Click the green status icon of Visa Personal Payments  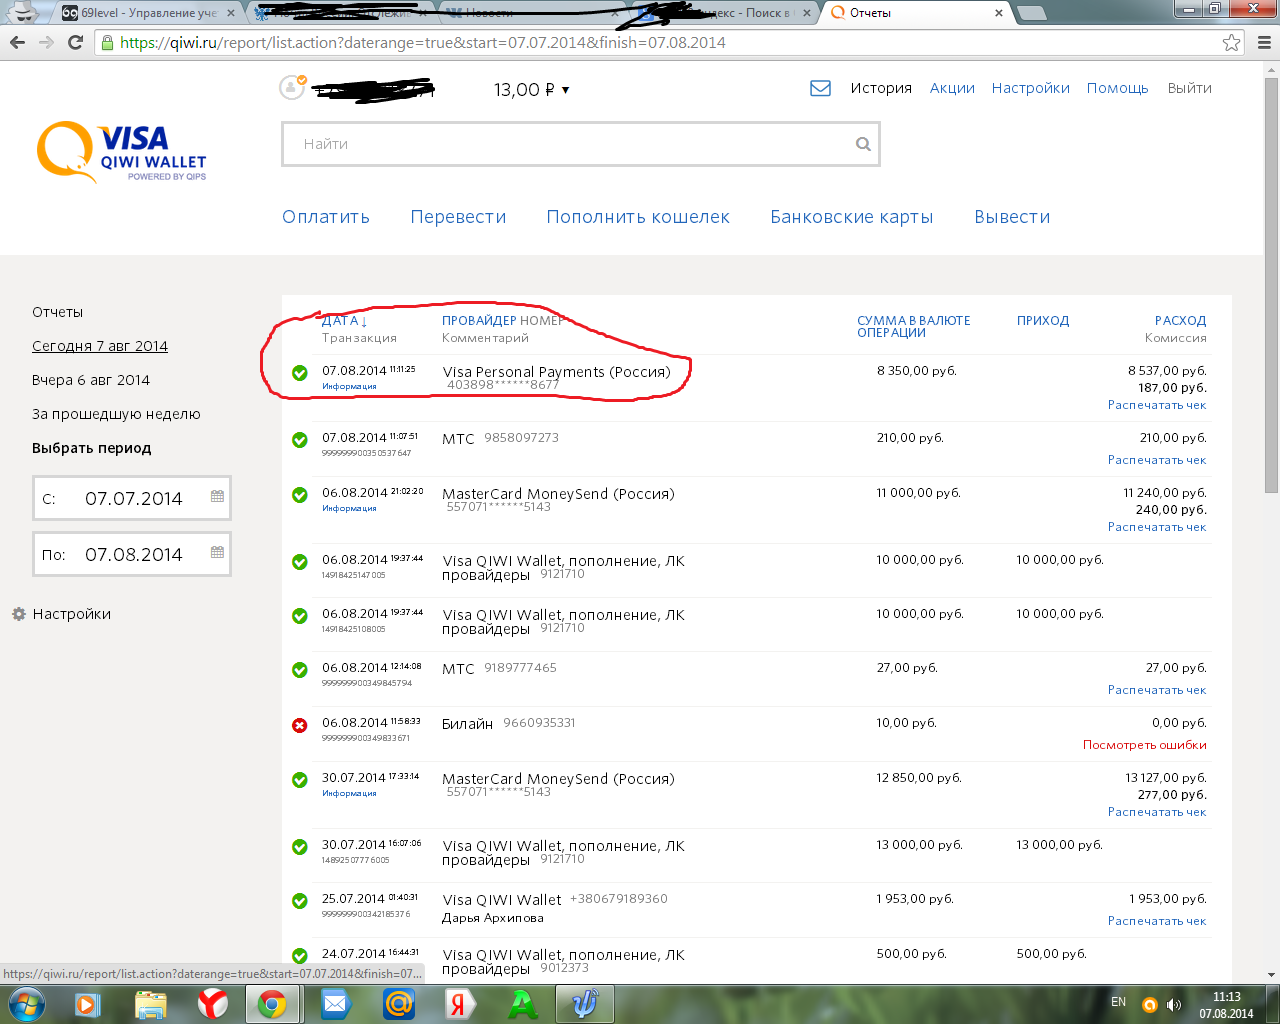[299, 373]
